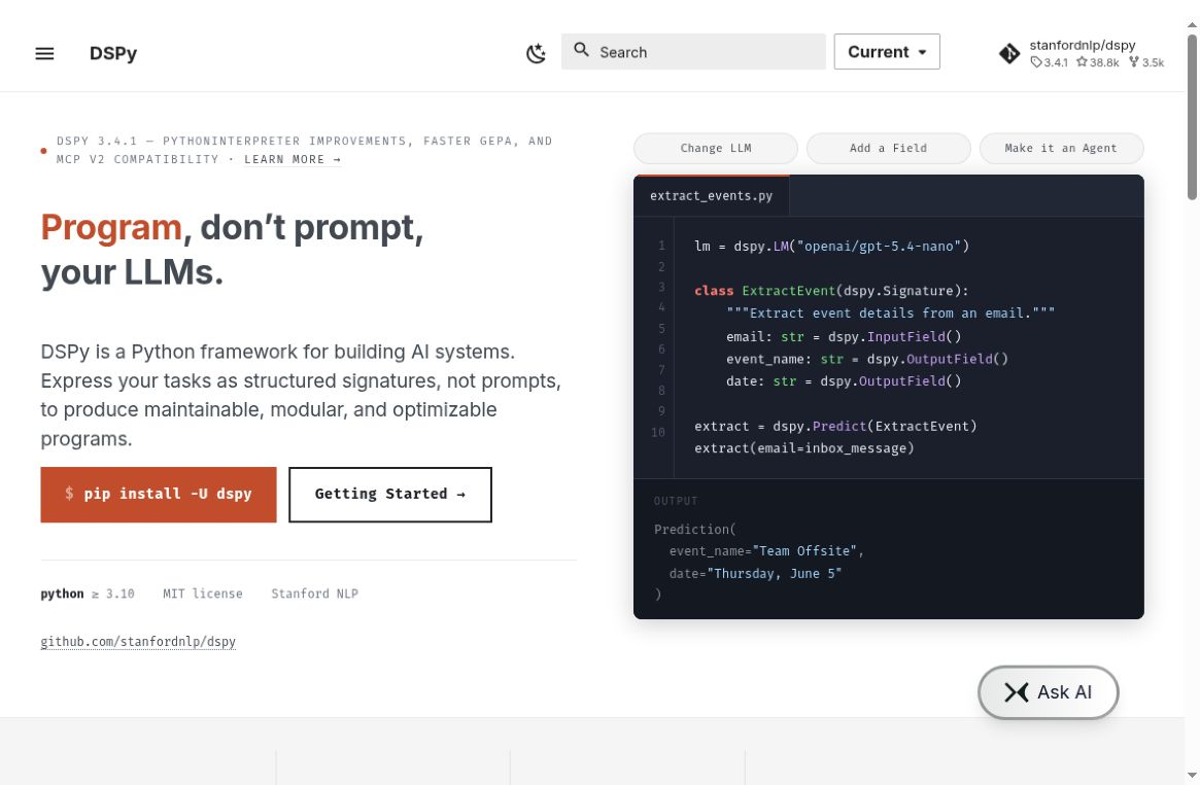Select the extract_events.py file tab

click(711, 196)
